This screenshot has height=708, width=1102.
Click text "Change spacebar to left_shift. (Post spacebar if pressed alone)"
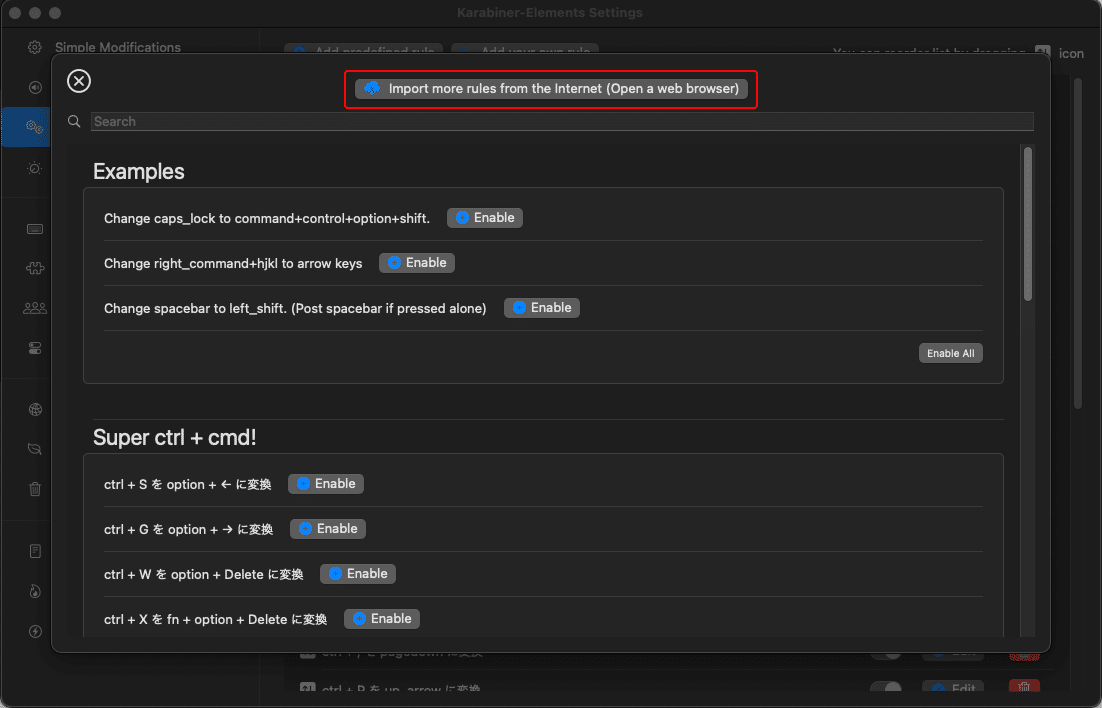[x=295, y=309]
